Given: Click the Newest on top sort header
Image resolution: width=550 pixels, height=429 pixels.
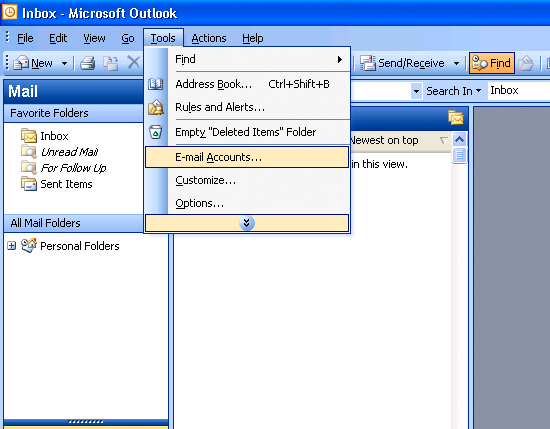Looking at the screenshot, I should [x=384, y=140].
